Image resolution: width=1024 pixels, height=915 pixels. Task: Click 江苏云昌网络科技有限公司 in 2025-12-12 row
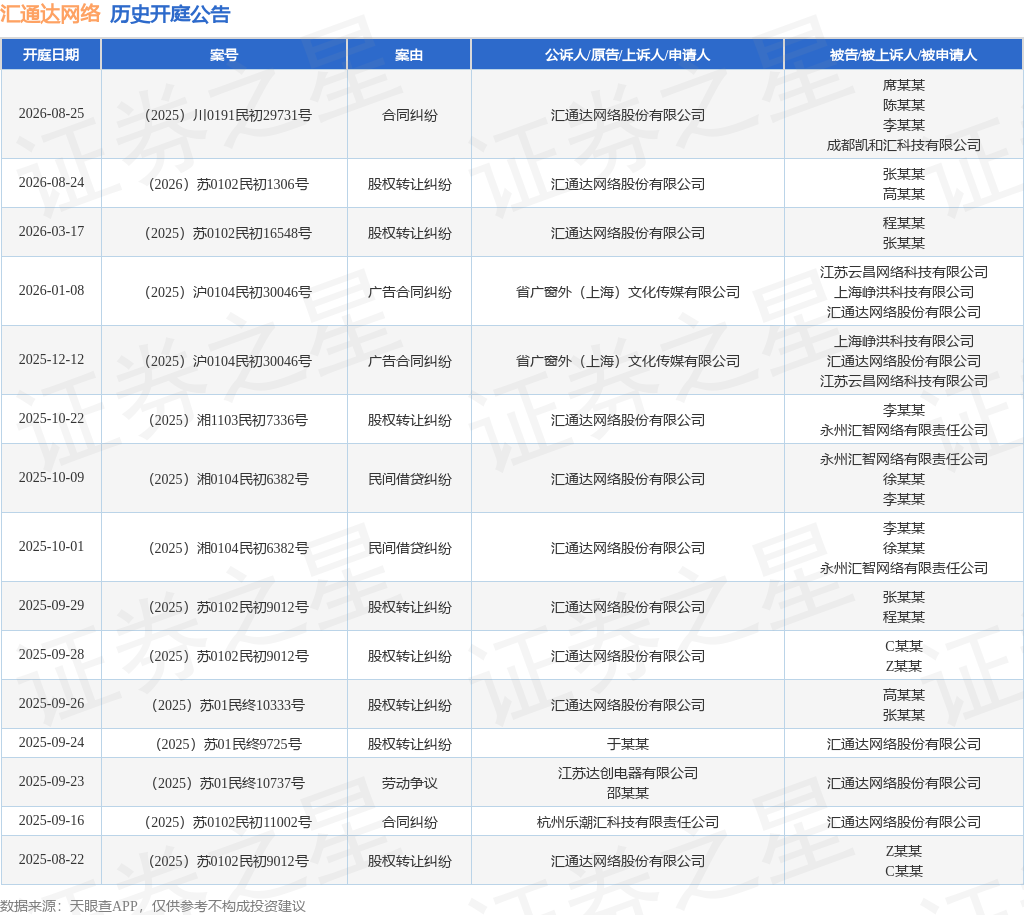tap(904, 381)
